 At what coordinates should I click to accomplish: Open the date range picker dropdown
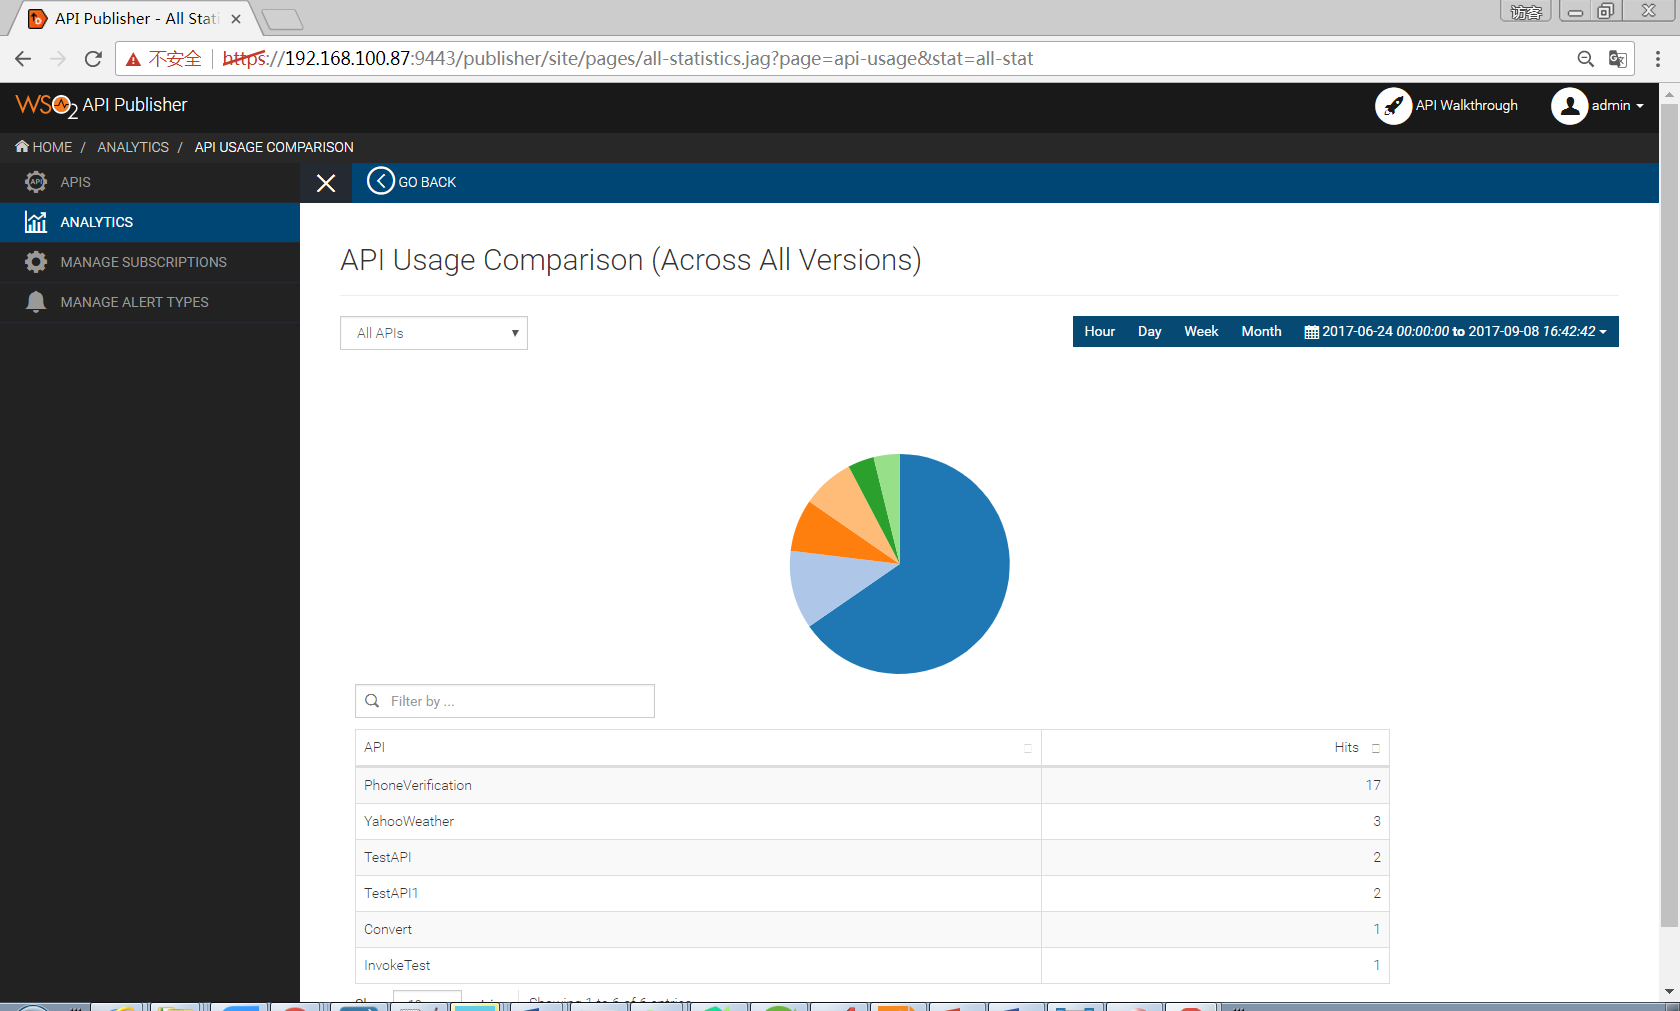click(x=1455, y=331)
